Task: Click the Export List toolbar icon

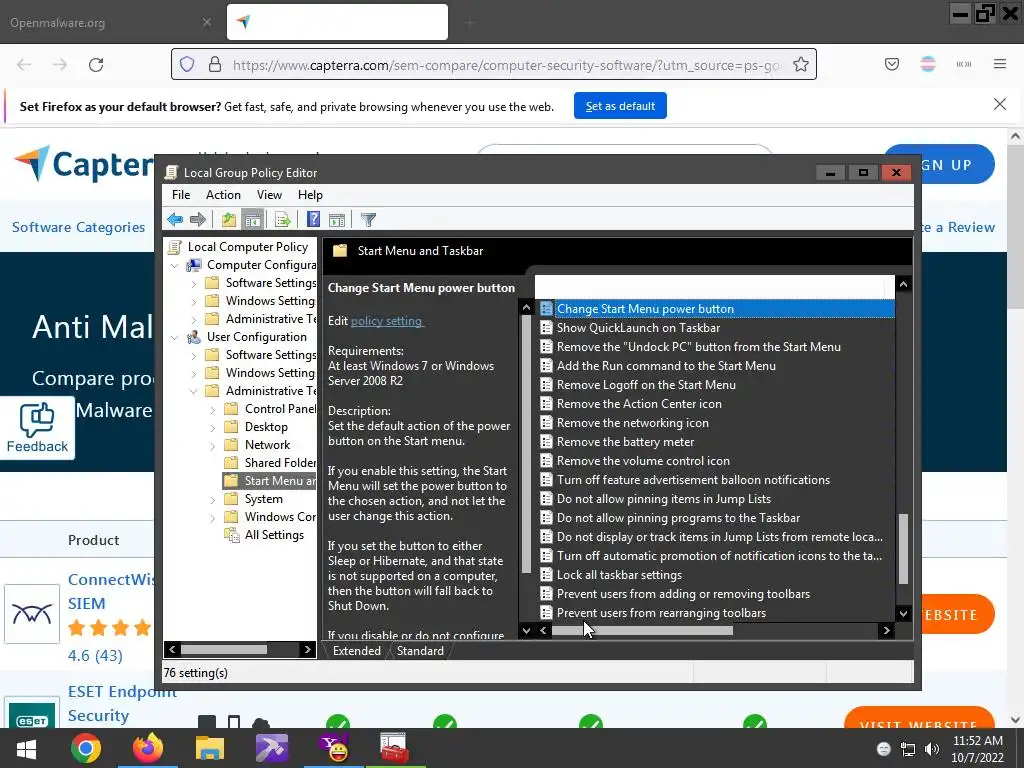Action: point(282,219)
